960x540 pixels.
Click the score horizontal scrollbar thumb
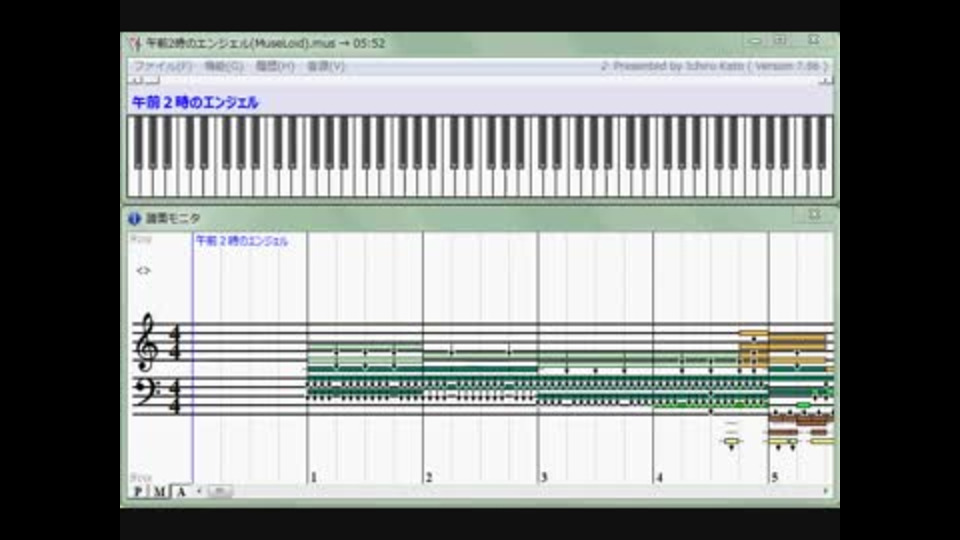pyautogui.click(x=219, y=491)
